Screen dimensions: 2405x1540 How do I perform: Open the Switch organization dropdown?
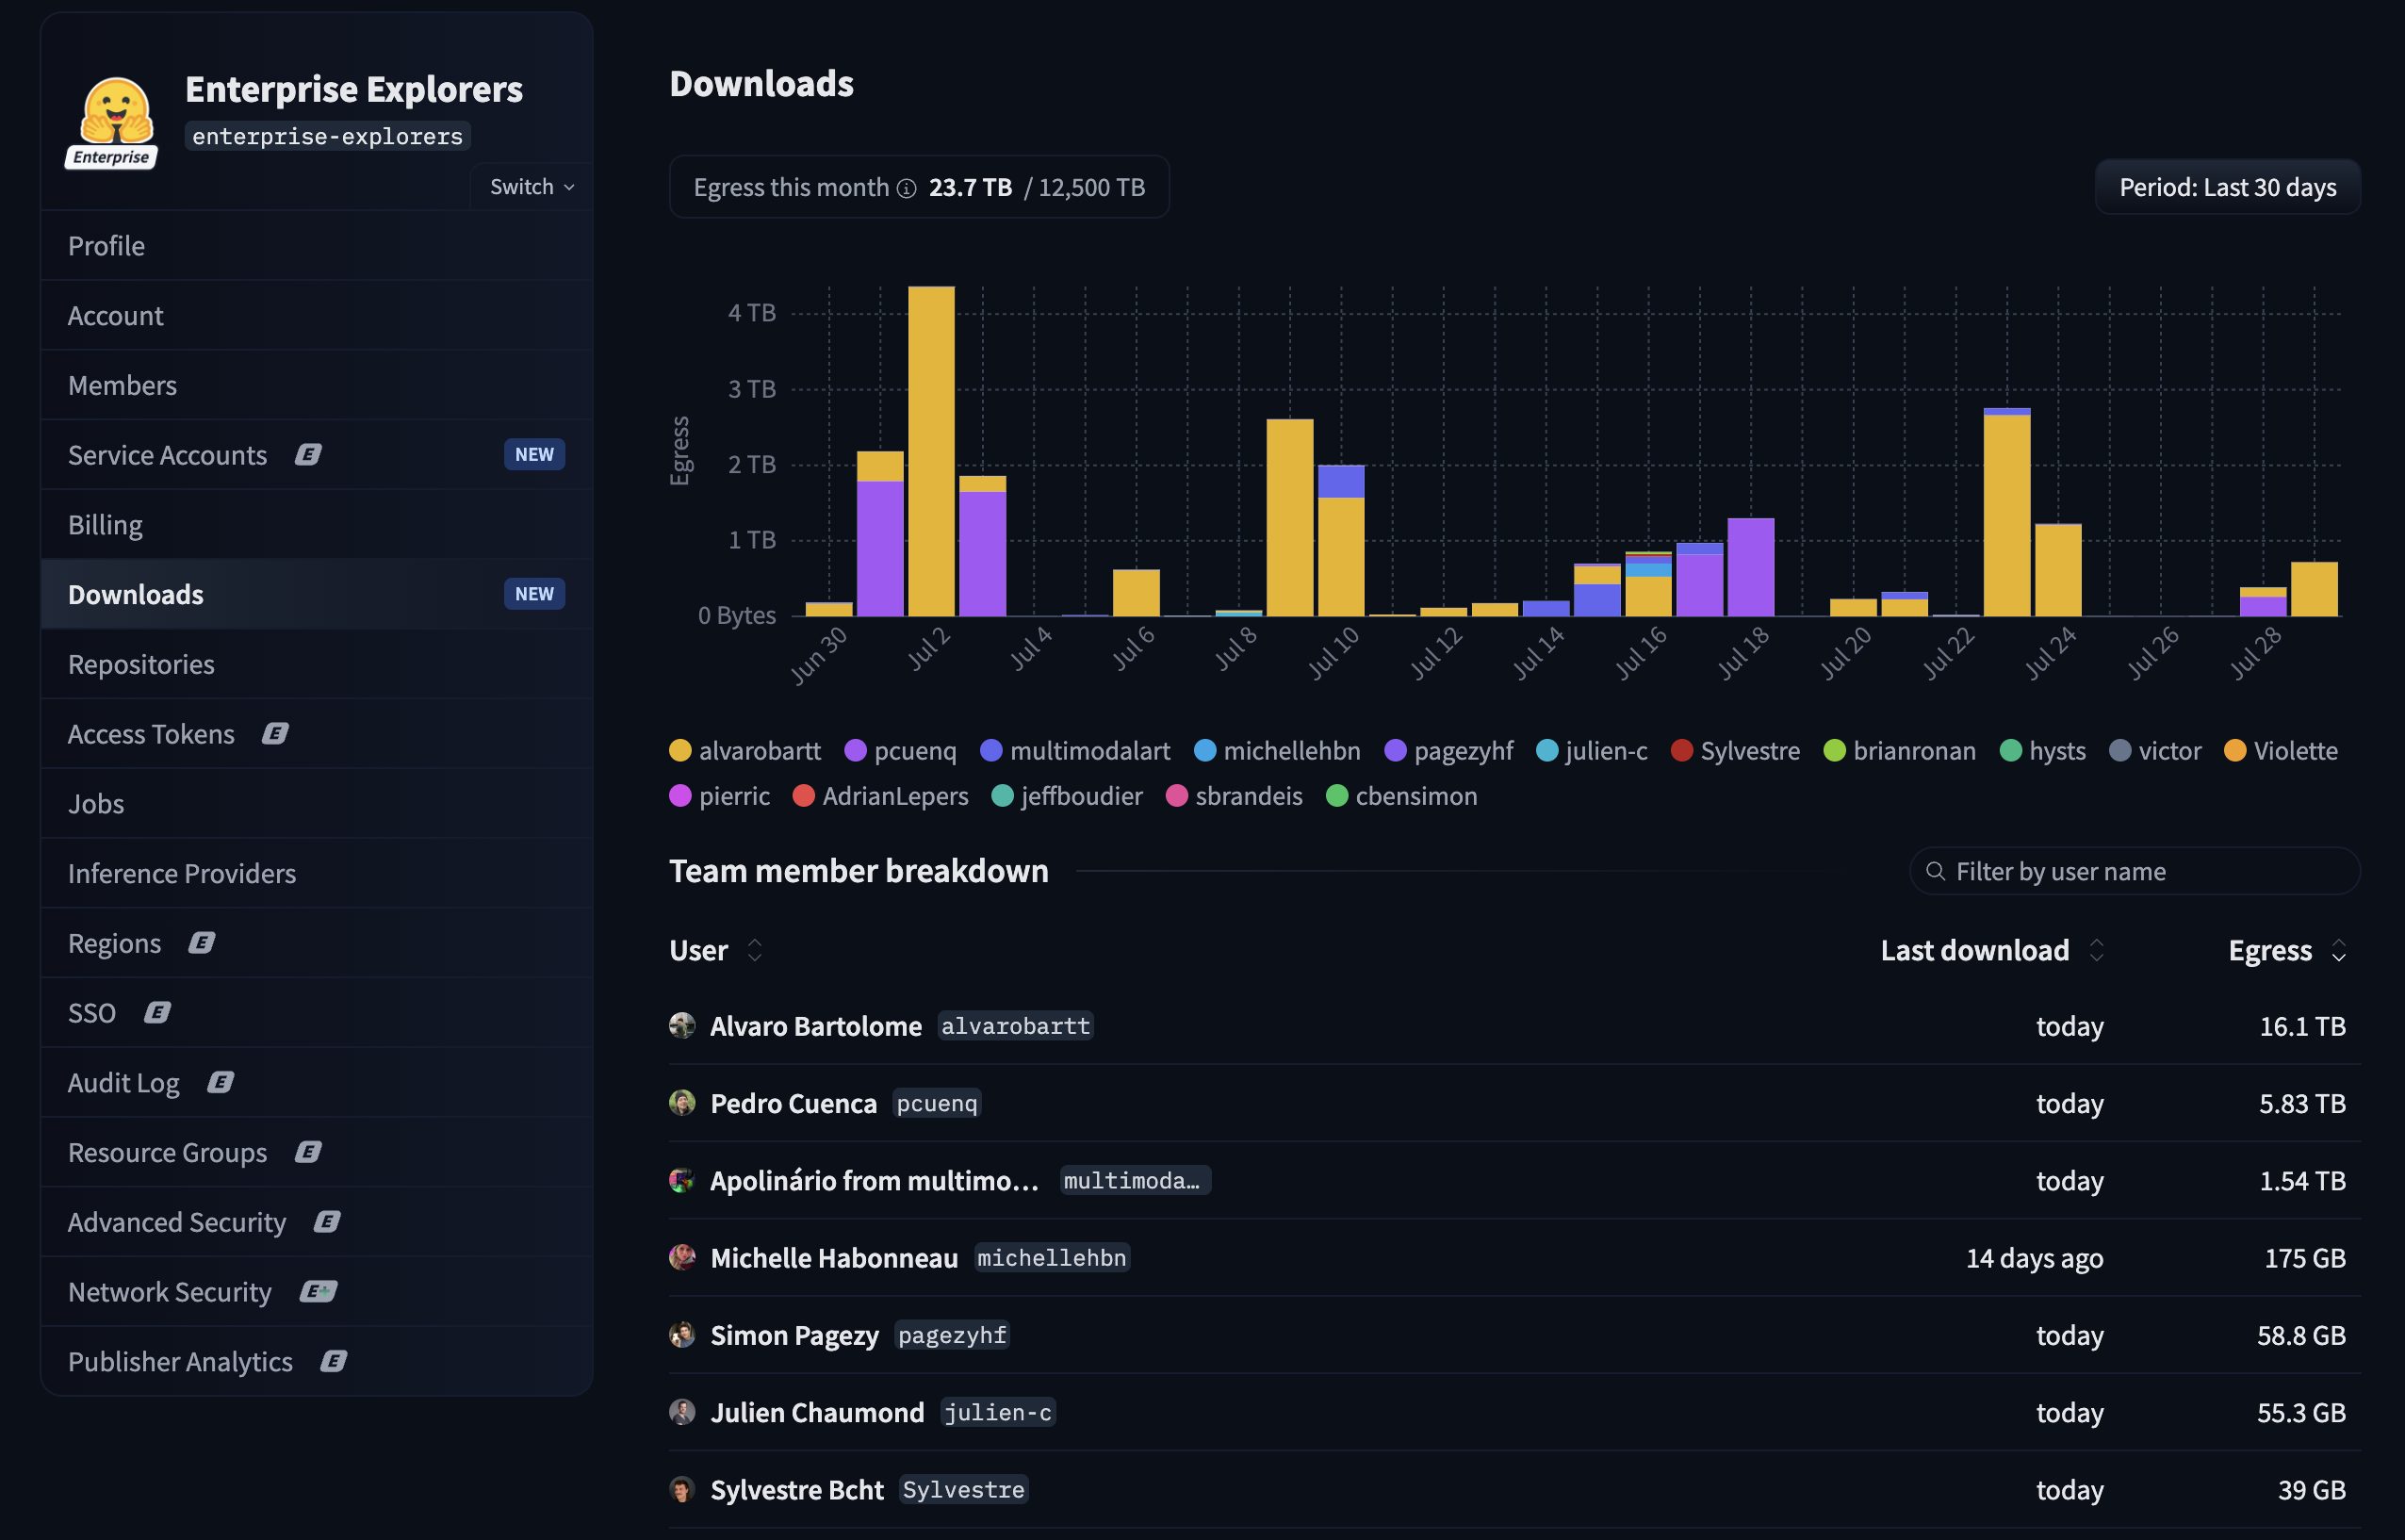pos(531,187)
